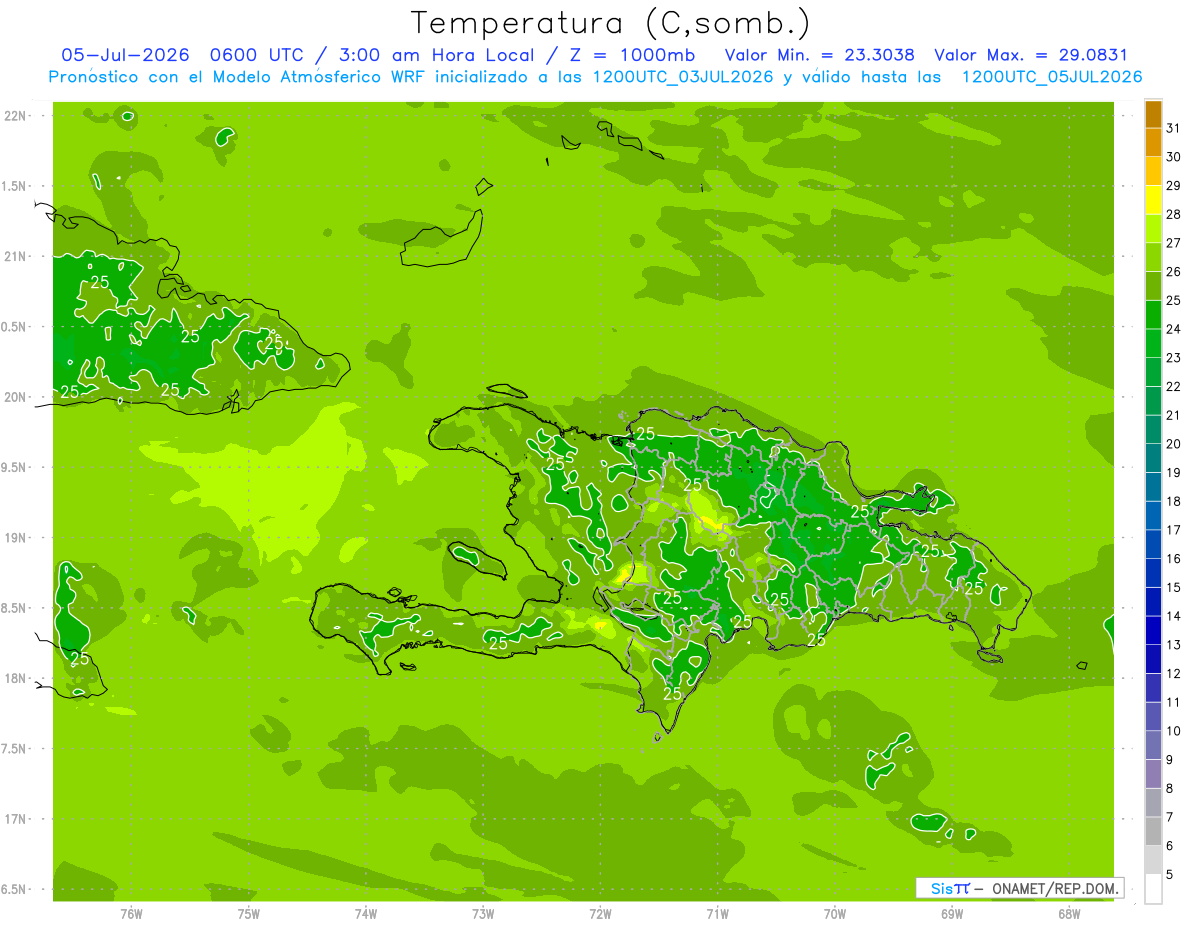
Task: Click the "19N" latitude label
Action: (x=17, y=538)
